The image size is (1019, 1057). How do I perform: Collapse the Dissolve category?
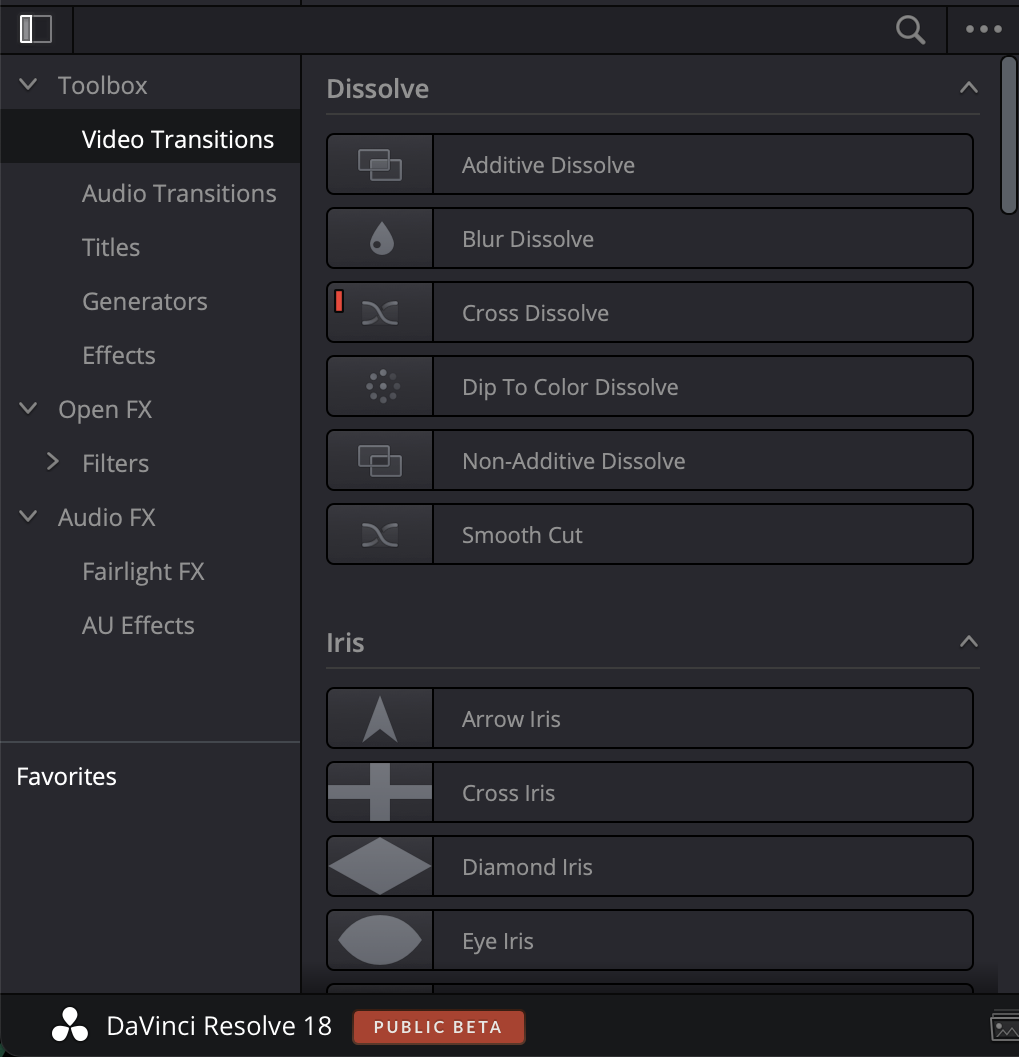[967, 87]
